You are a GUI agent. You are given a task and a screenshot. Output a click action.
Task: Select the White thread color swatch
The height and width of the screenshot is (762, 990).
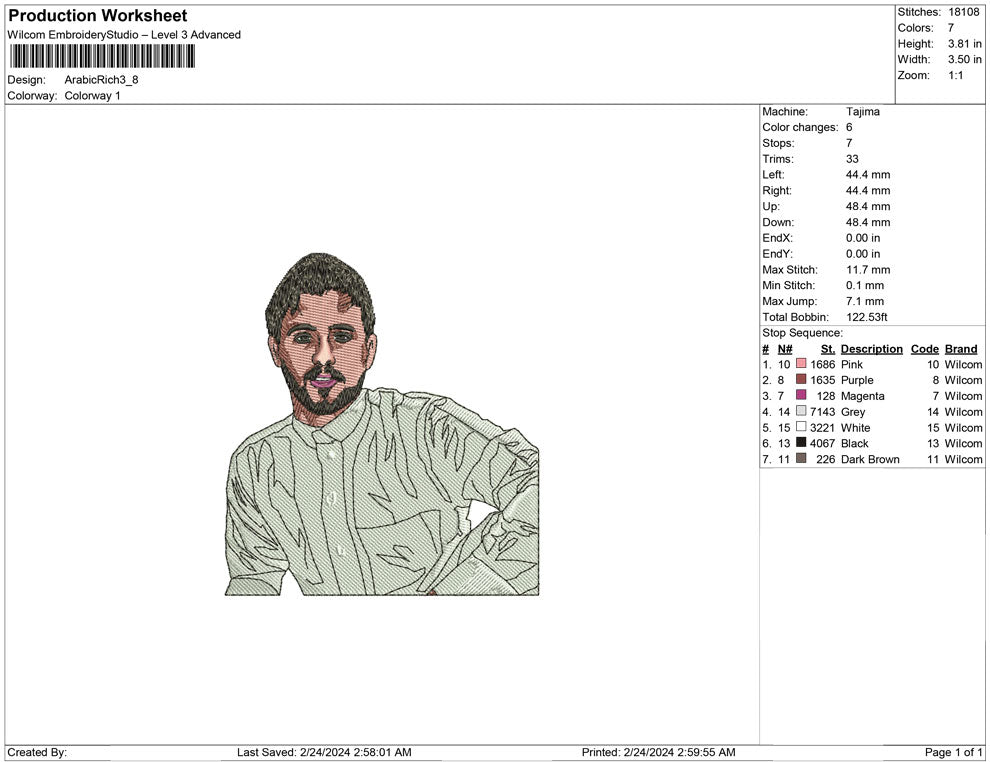(801, 427)
